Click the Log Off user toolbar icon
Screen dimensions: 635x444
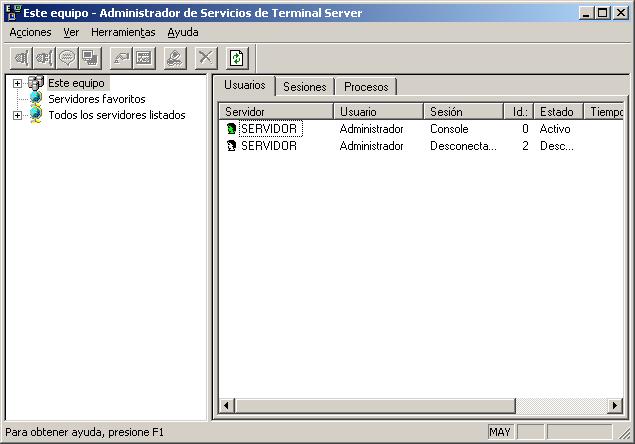(175, 58)
